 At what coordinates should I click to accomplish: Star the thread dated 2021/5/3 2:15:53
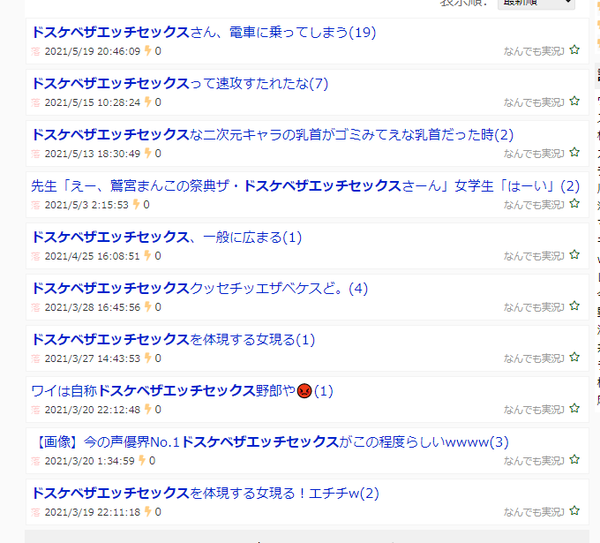(x=574, y=204)
